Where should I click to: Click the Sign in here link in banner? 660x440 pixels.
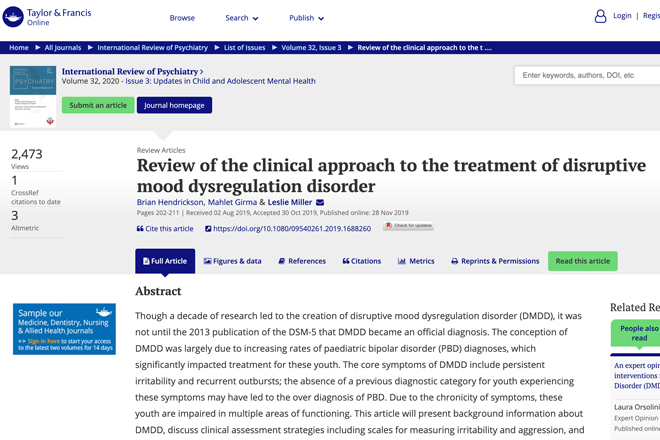[43, 341]
